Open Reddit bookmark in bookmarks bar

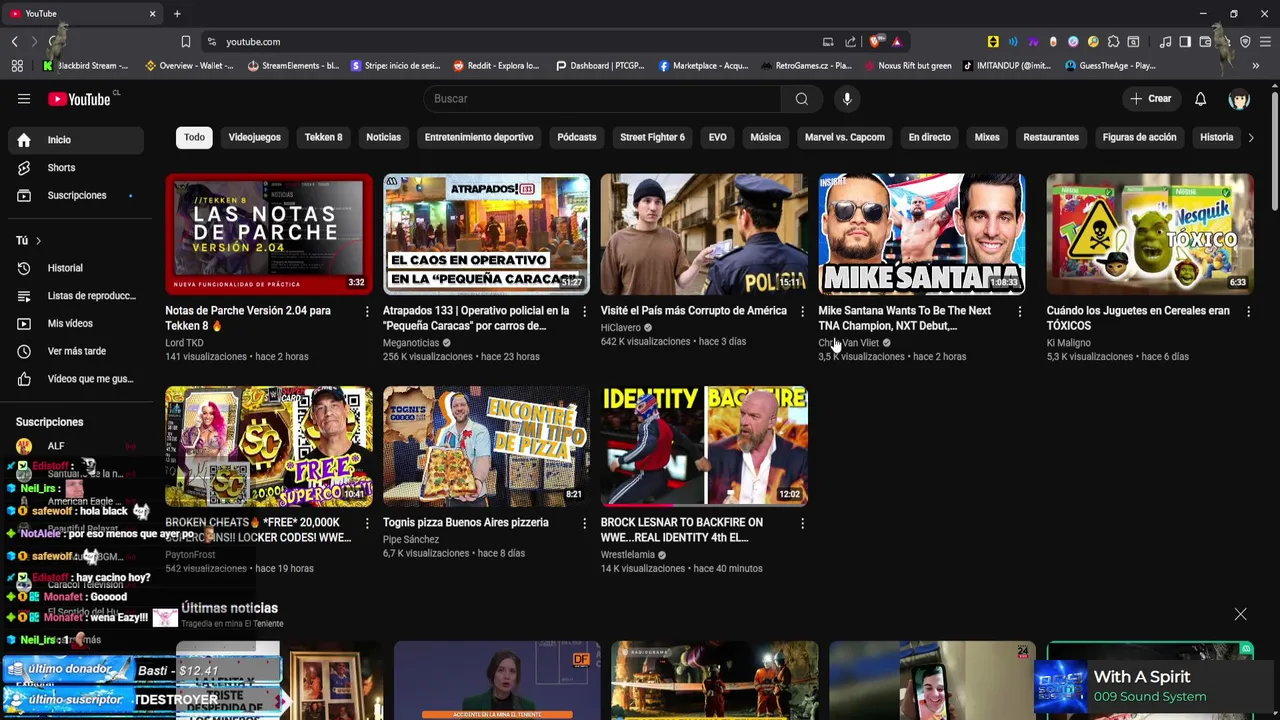pyautogui.click(x=496, y=66)
